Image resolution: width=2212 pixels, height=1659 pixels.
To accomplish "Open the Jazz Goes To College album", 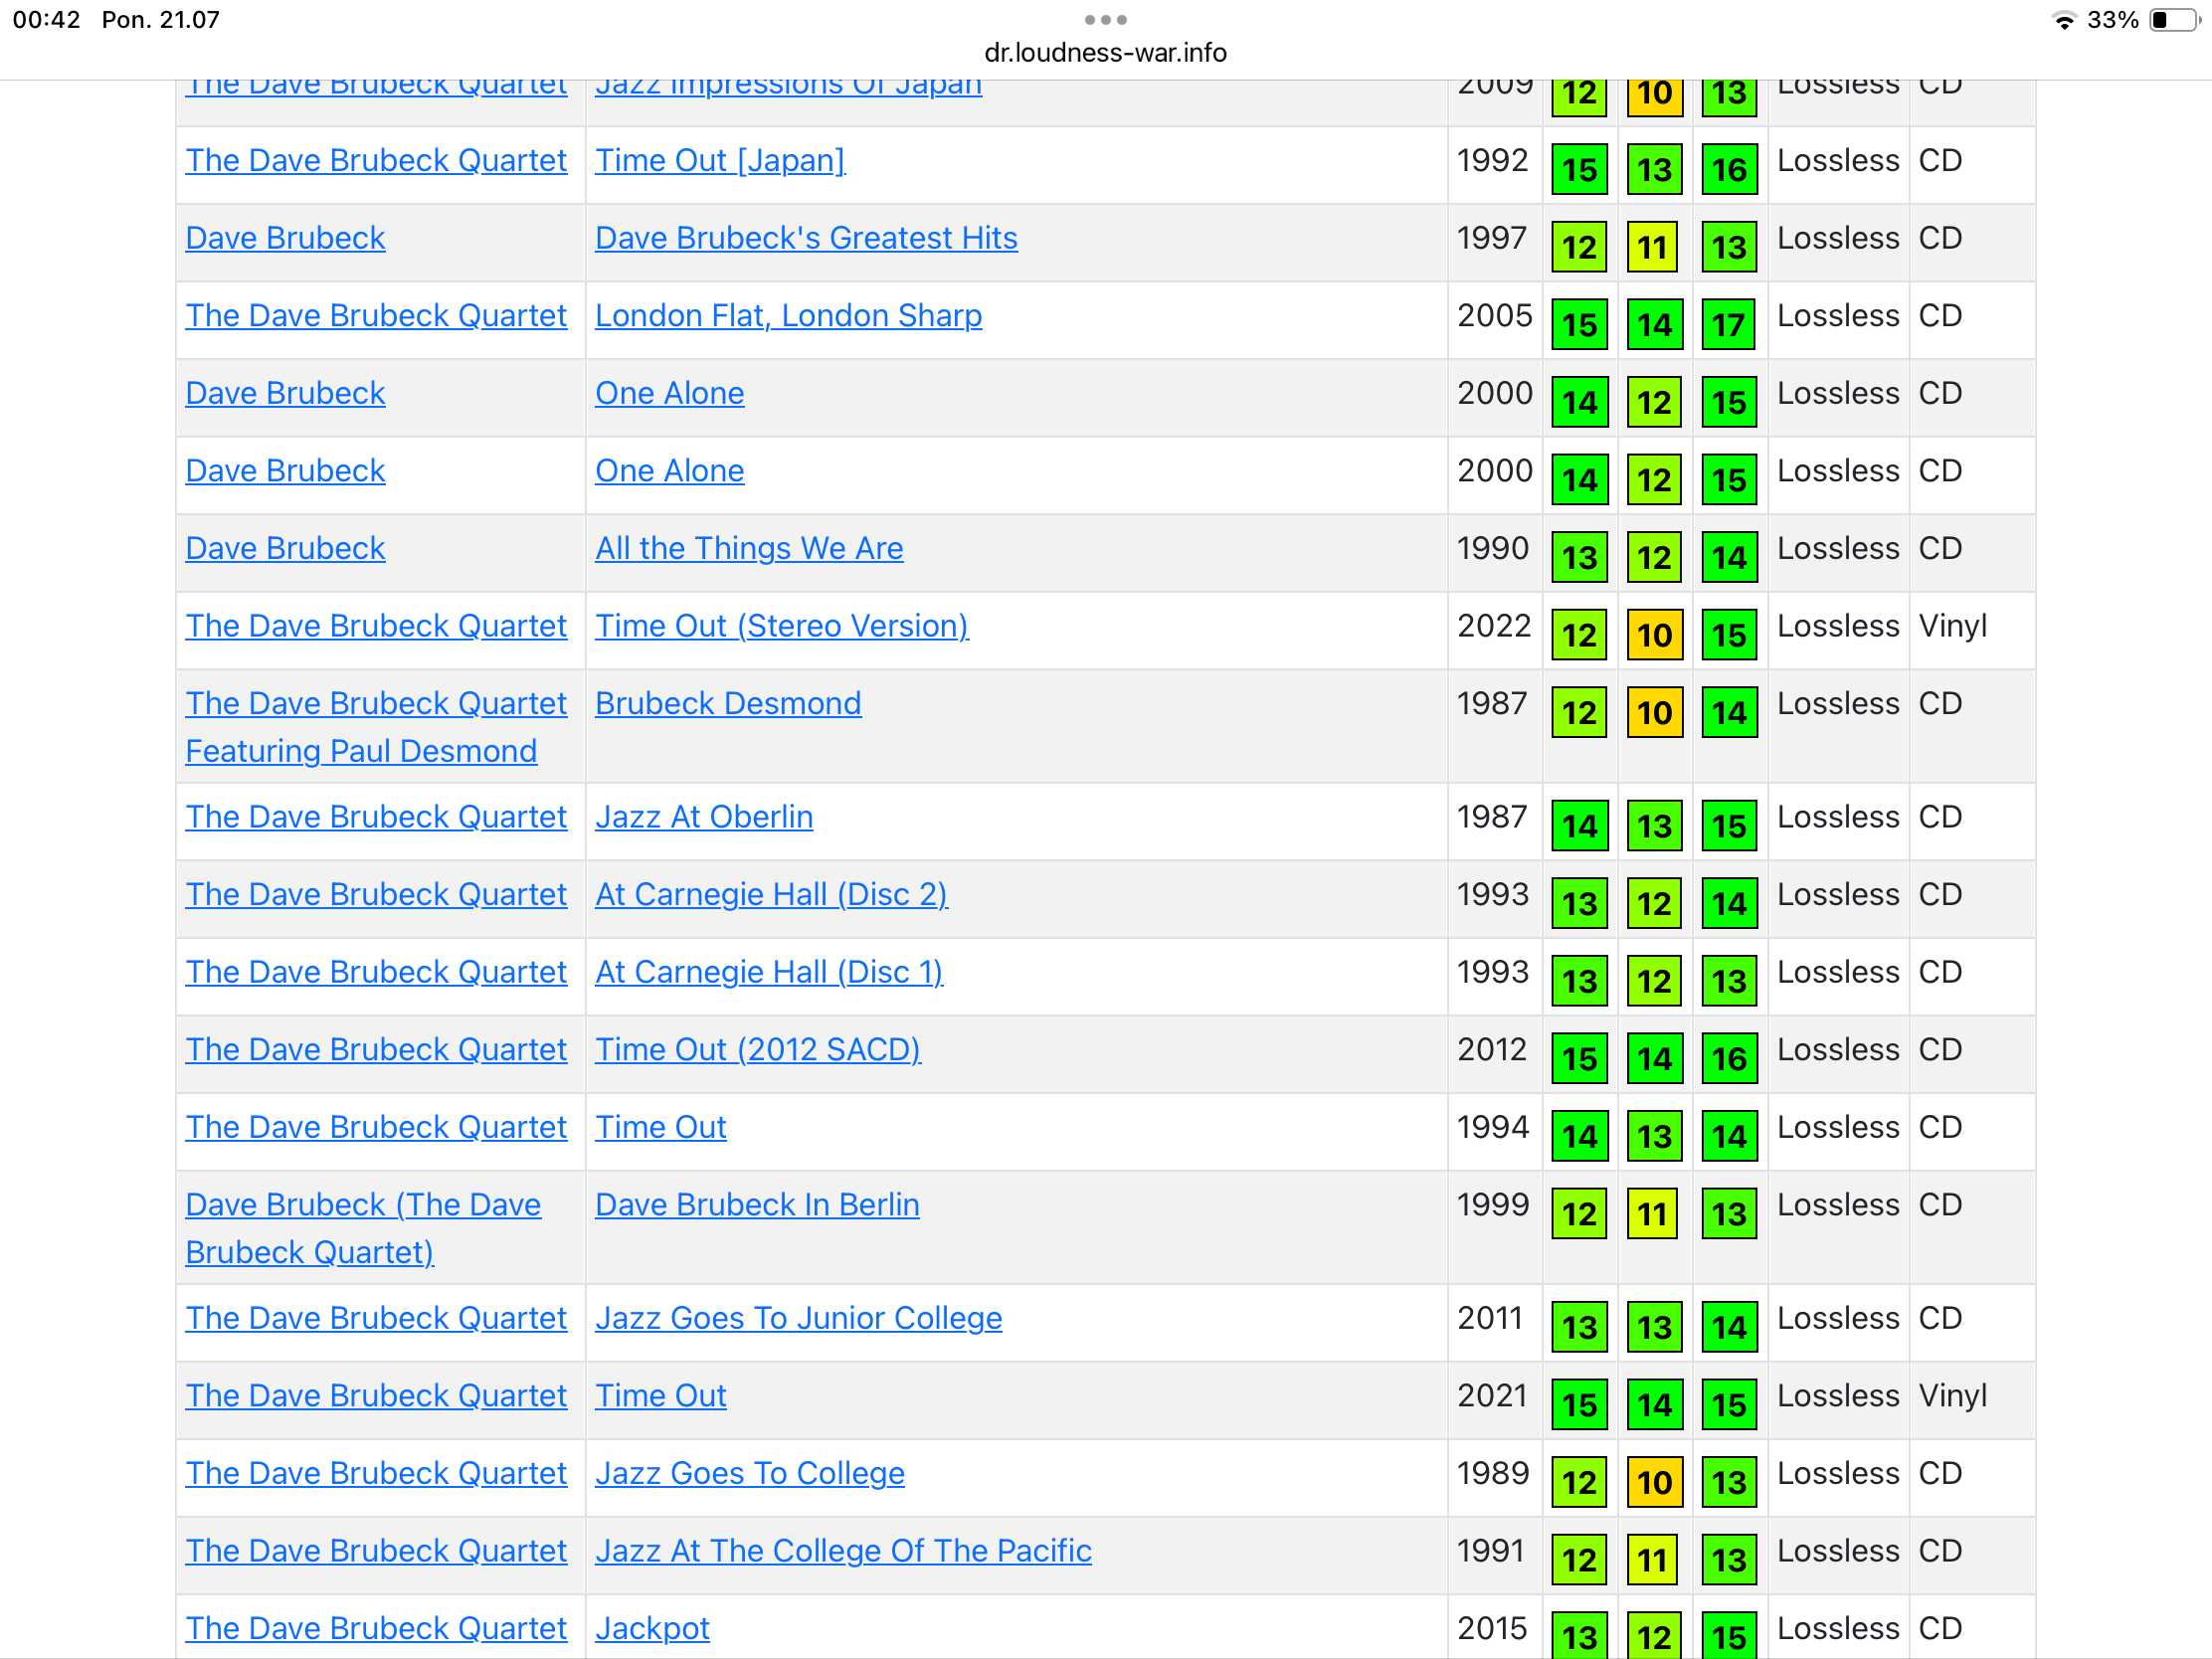I will 749,1473.
